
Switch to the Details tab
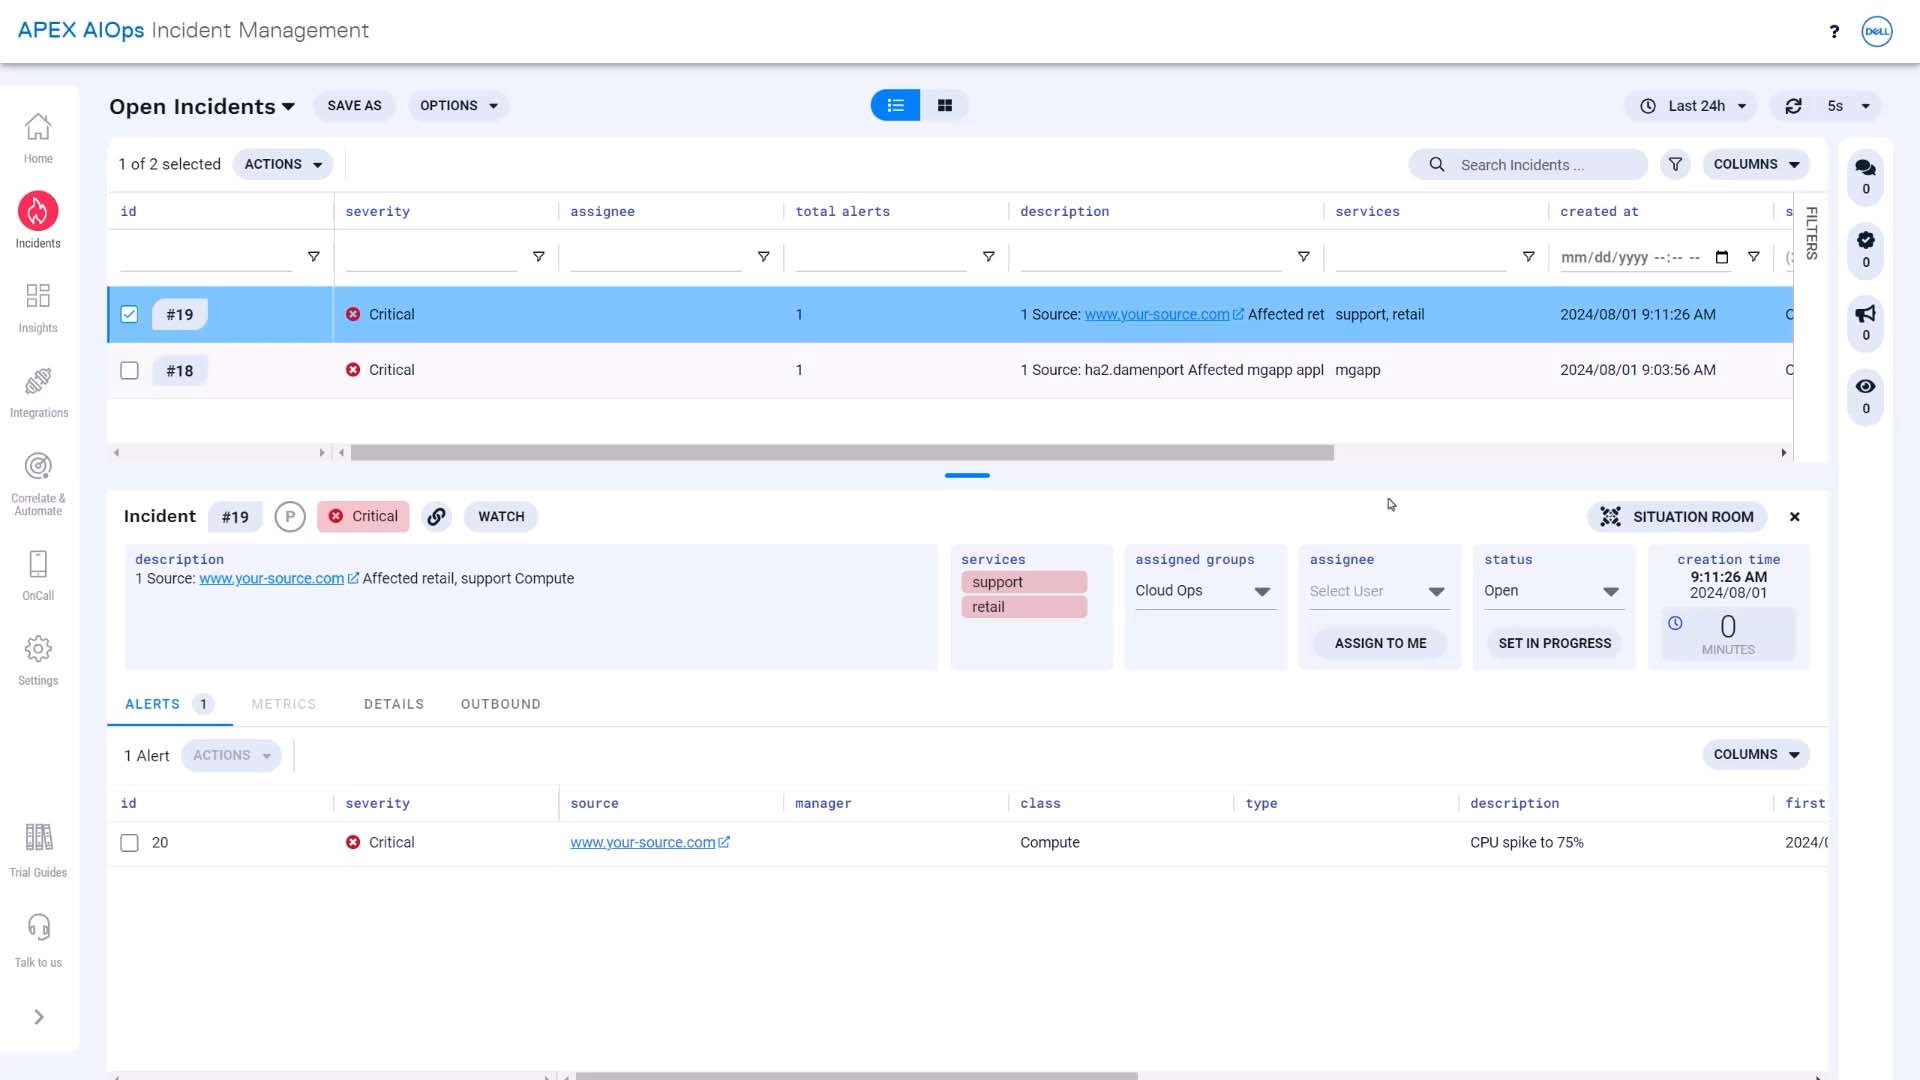point(394,704)
